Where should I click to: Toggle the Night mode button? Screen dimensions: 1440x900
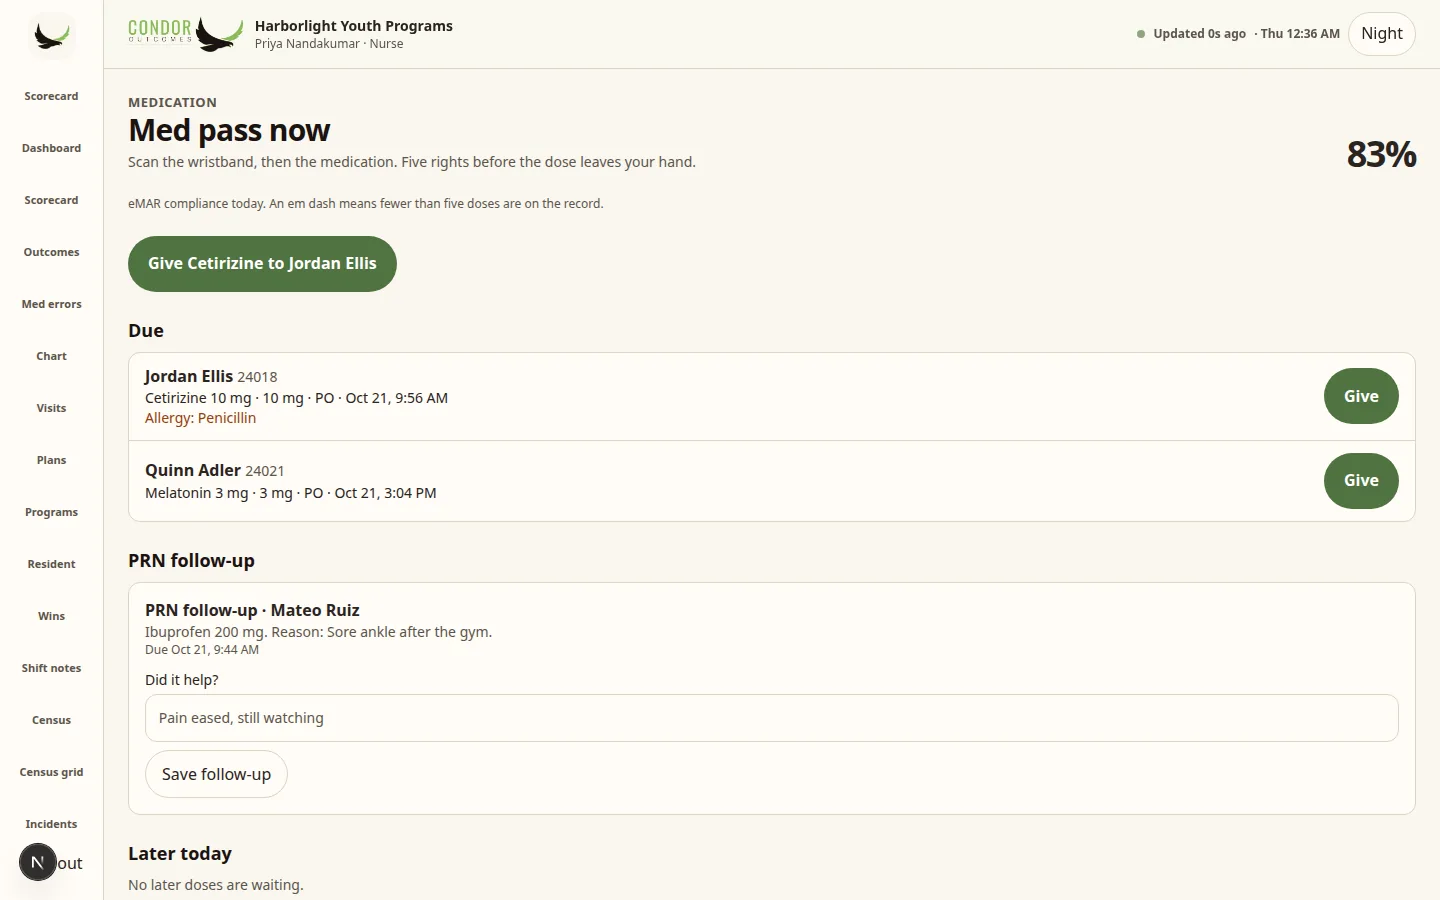[1382, 34]
